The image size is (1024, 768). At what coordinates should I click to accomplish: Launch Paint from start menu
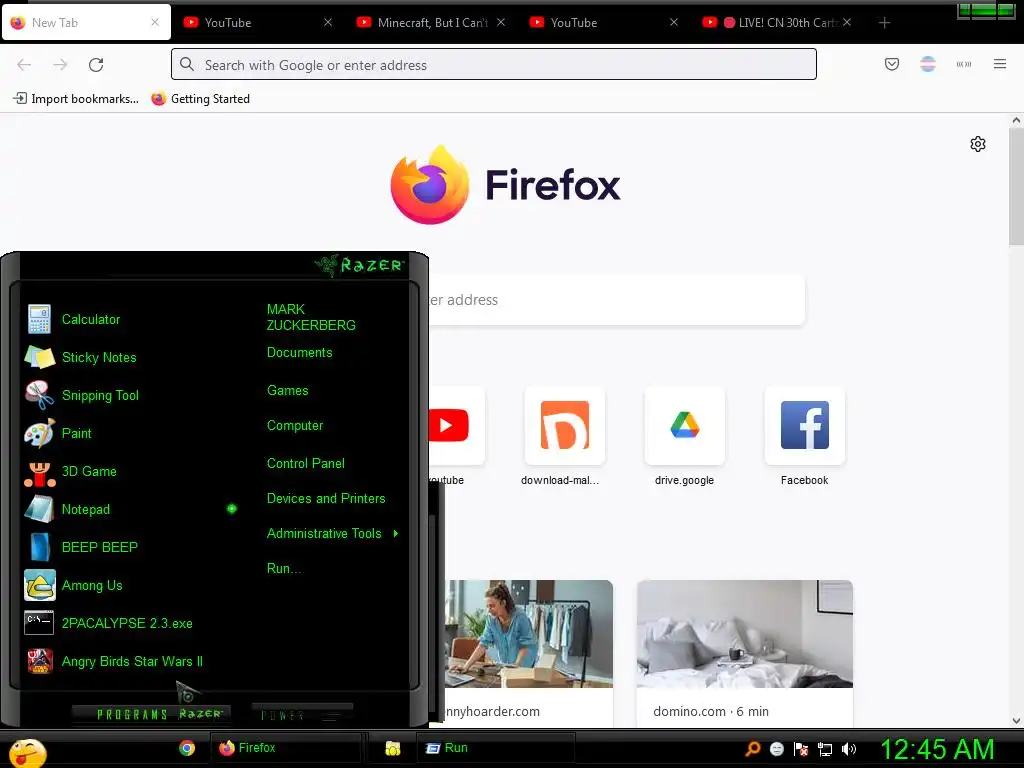(x=39, y=433)
